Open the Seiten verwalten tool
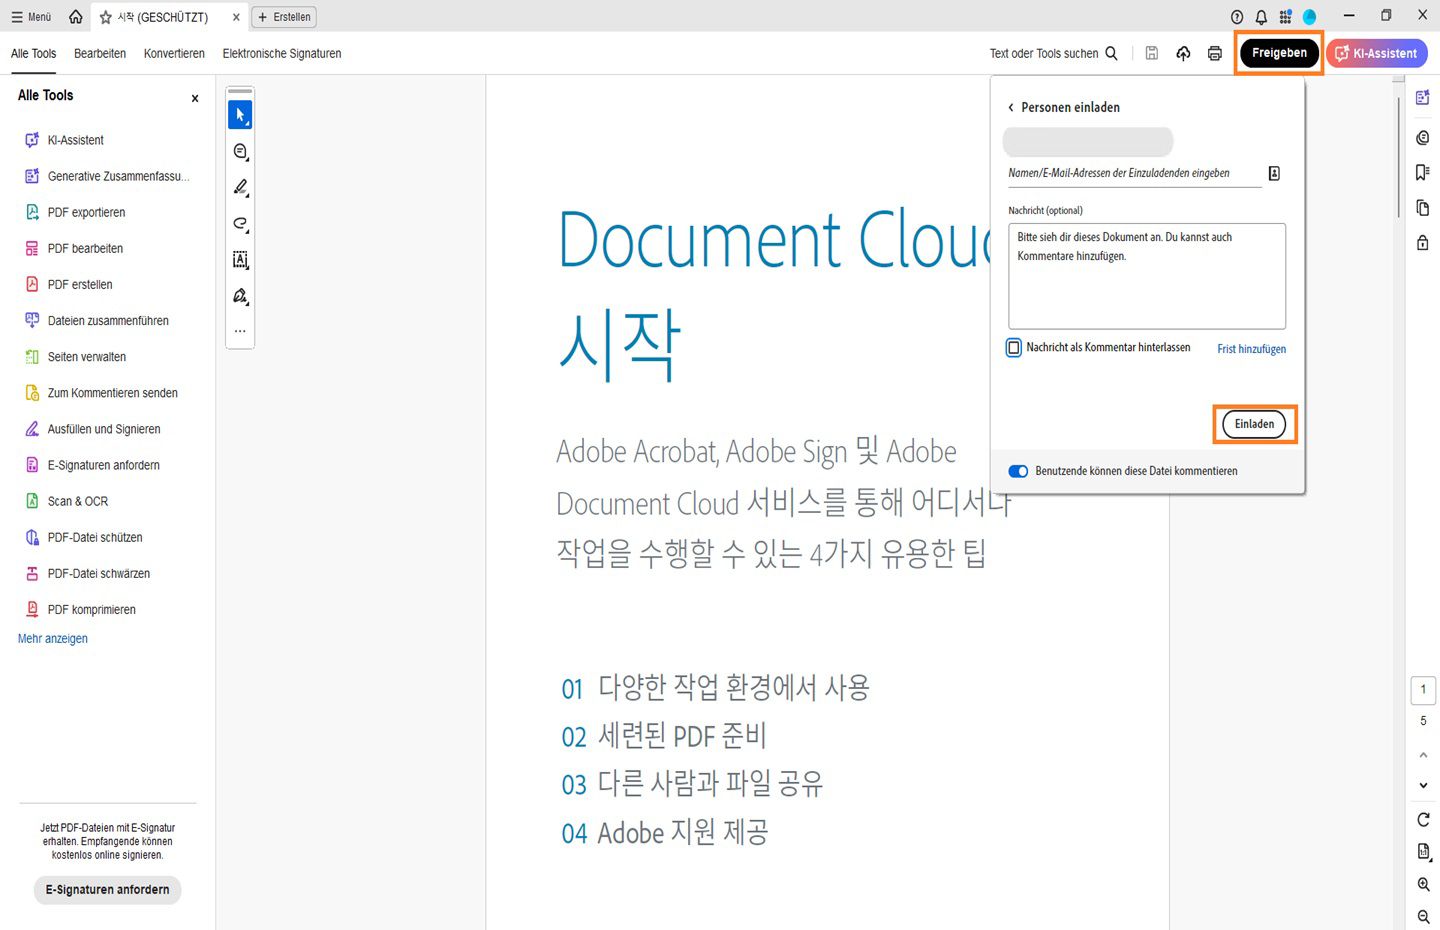Image resolution: width=1440 pixels, height=930 pixels. point(75,357)
